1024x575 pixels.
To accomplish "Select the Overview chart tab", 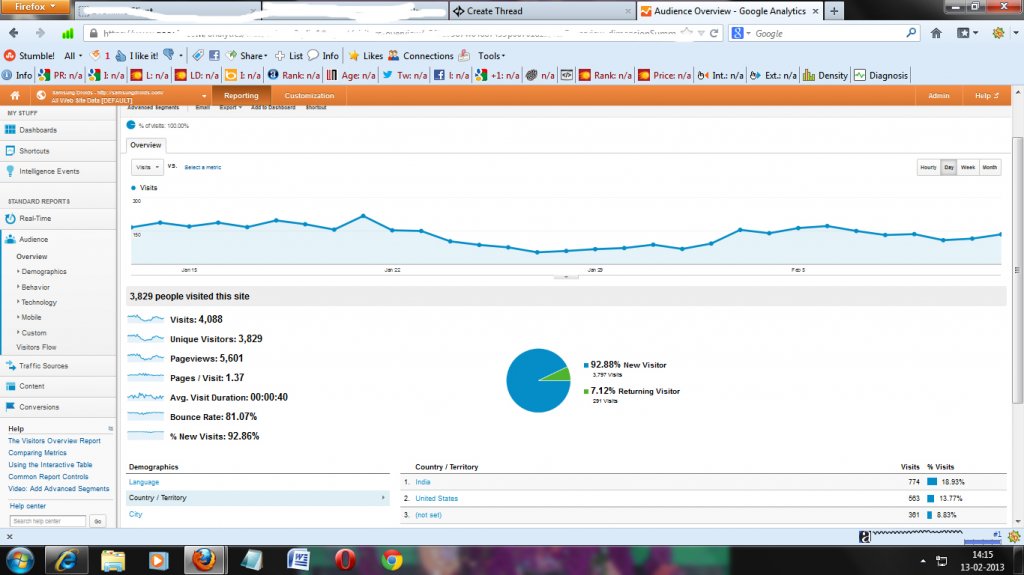I will 146,145.
